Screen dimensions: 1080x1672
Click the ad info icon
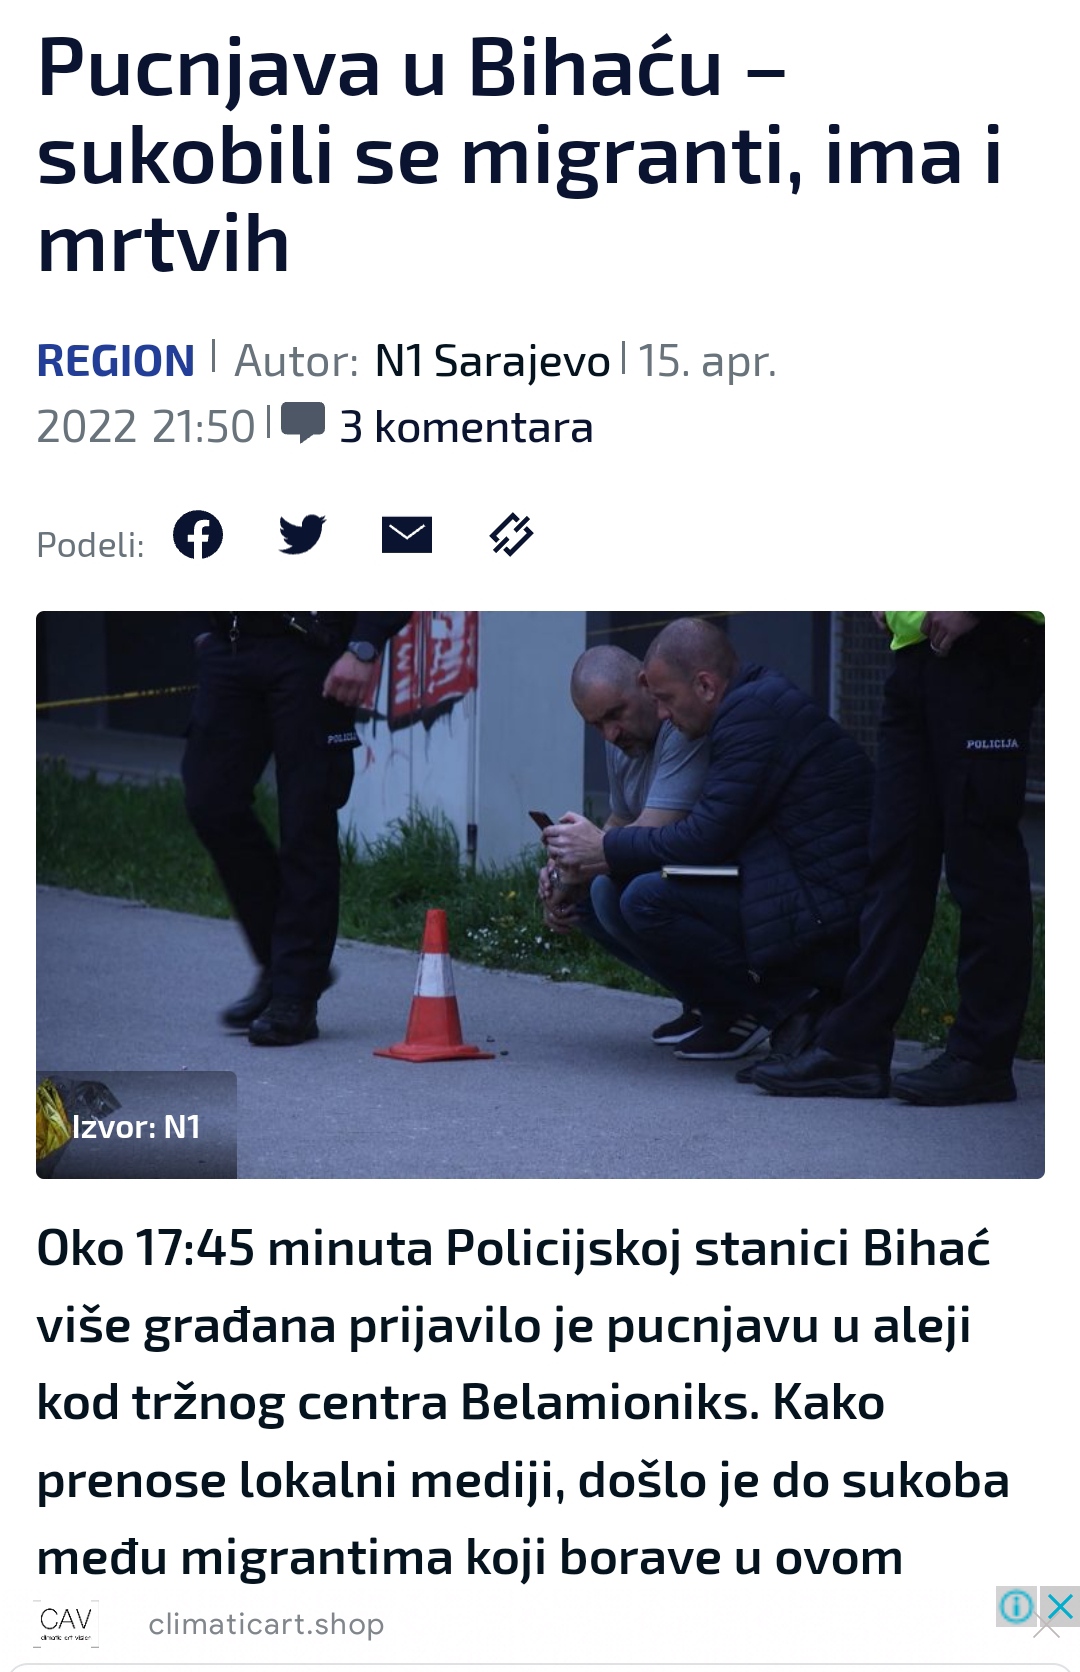point(1016,1607)
